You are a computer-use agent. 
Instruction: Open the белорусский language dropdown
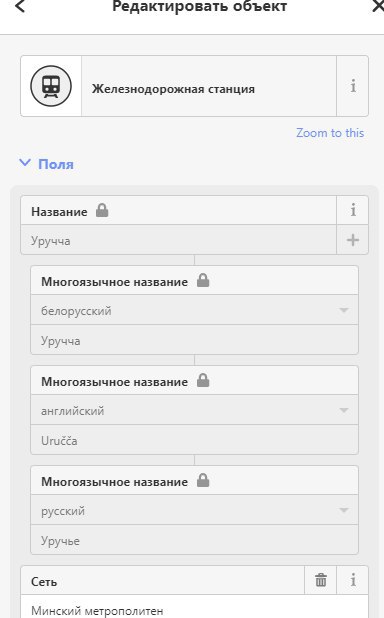[194, 310]
